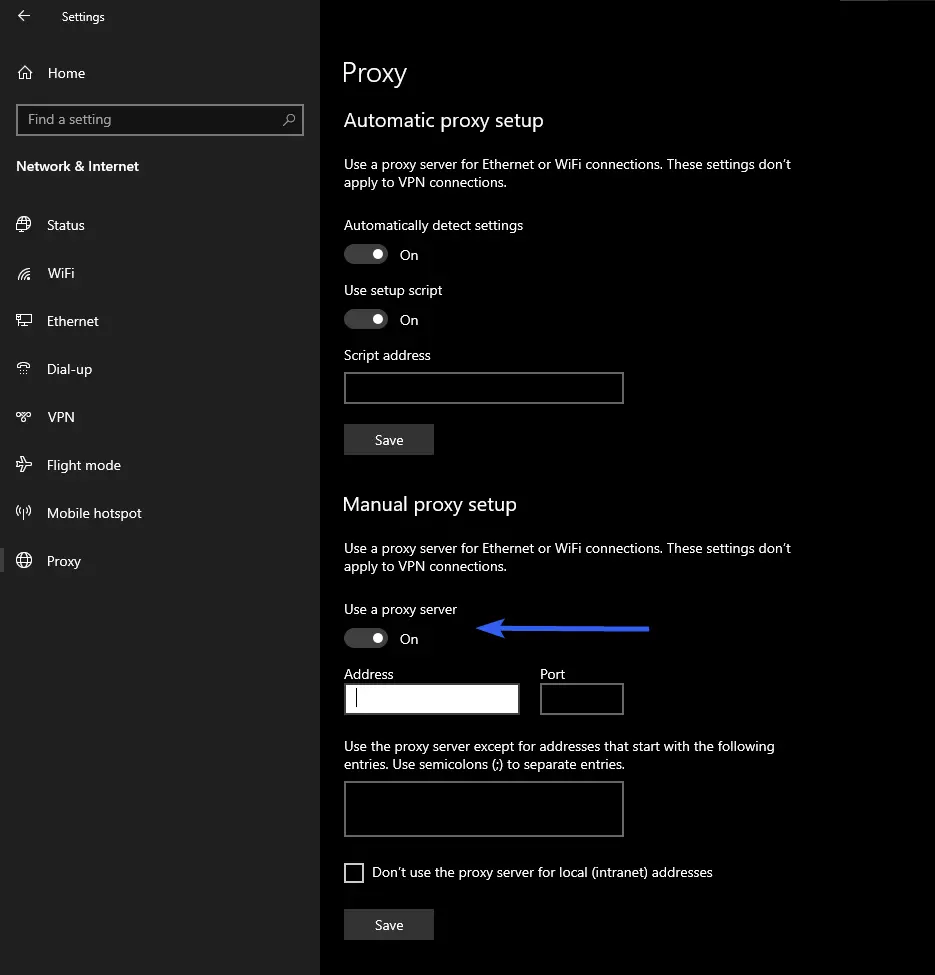Save the automatic proxy setup

(388, 440)
